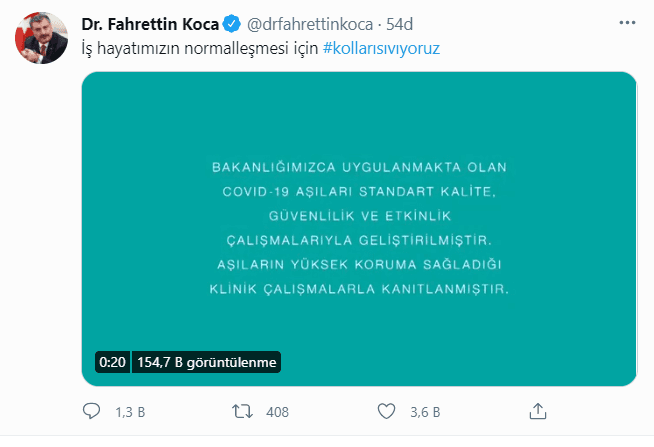Viewport: 654px width, 447px height.
Task: Click the 1,3 B reply count
Action: pyautogui.click(x=130, y=410)
